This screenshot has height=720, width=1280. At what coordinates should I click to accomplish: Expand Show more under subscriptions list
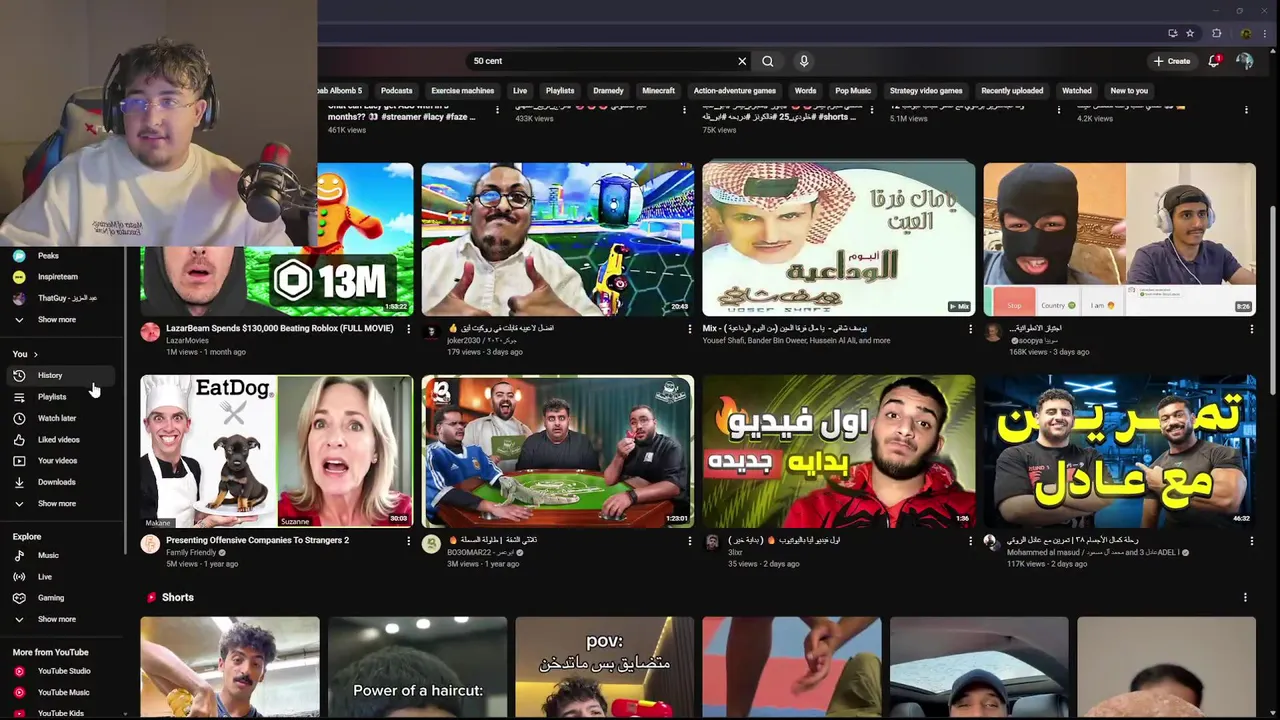pyautogui.click(x=62, y=320)
